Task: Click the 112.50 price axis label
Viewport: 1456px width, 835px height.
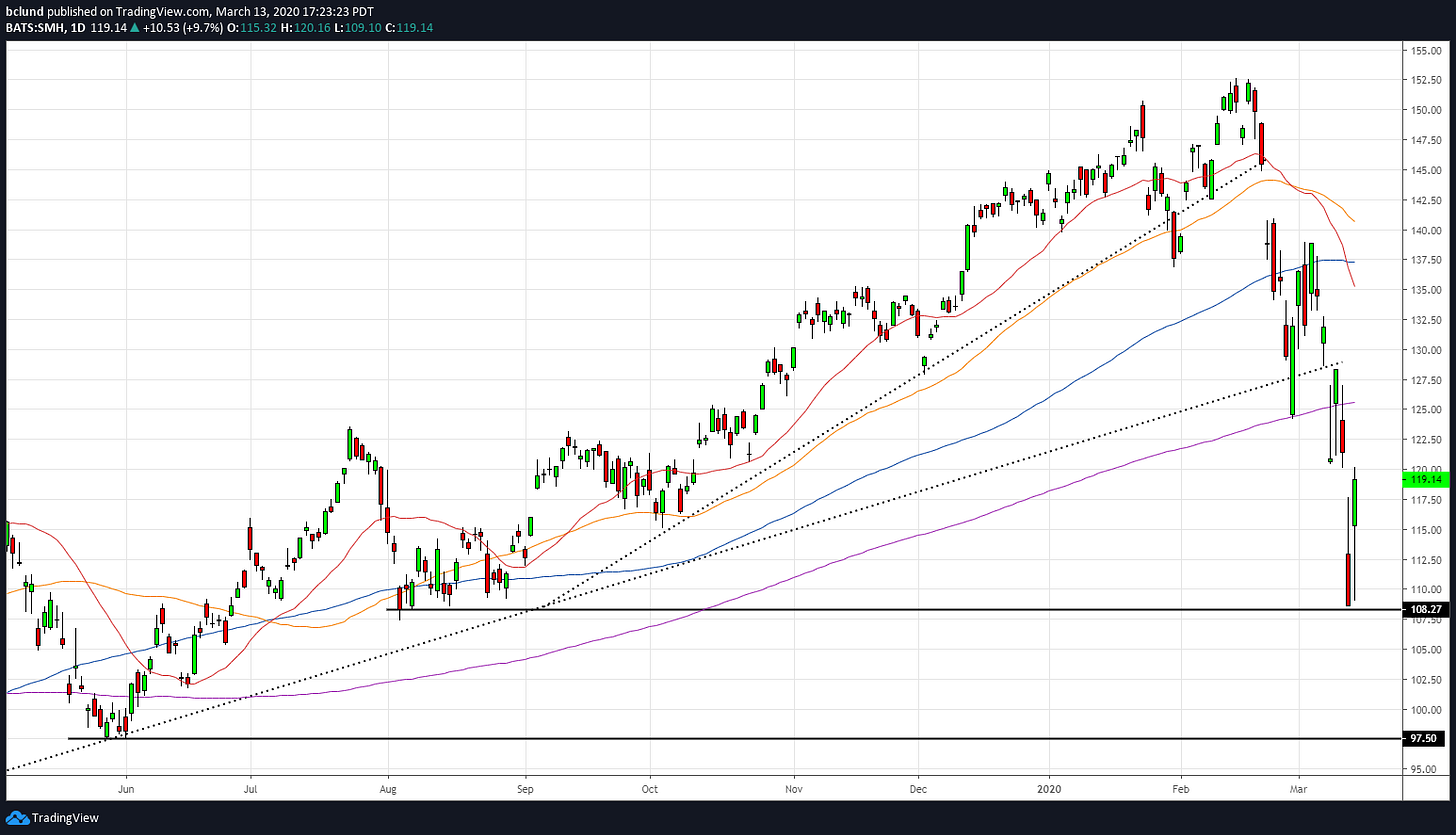Action: click(1426, 560)
